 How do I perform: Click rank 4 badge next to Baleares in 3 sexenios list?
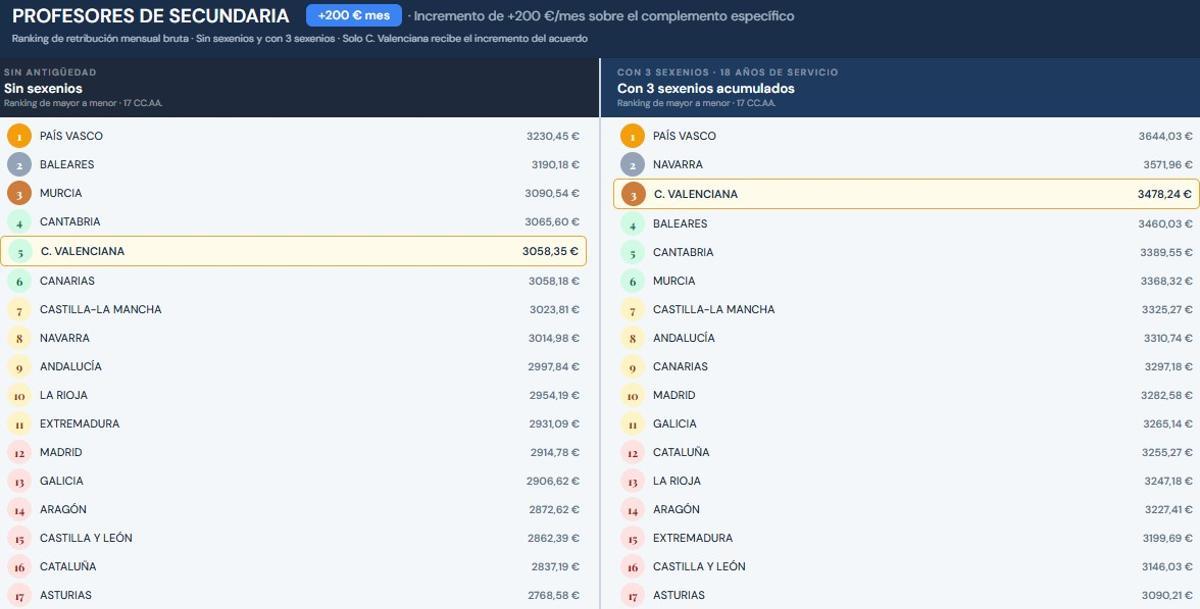[632, 224]
